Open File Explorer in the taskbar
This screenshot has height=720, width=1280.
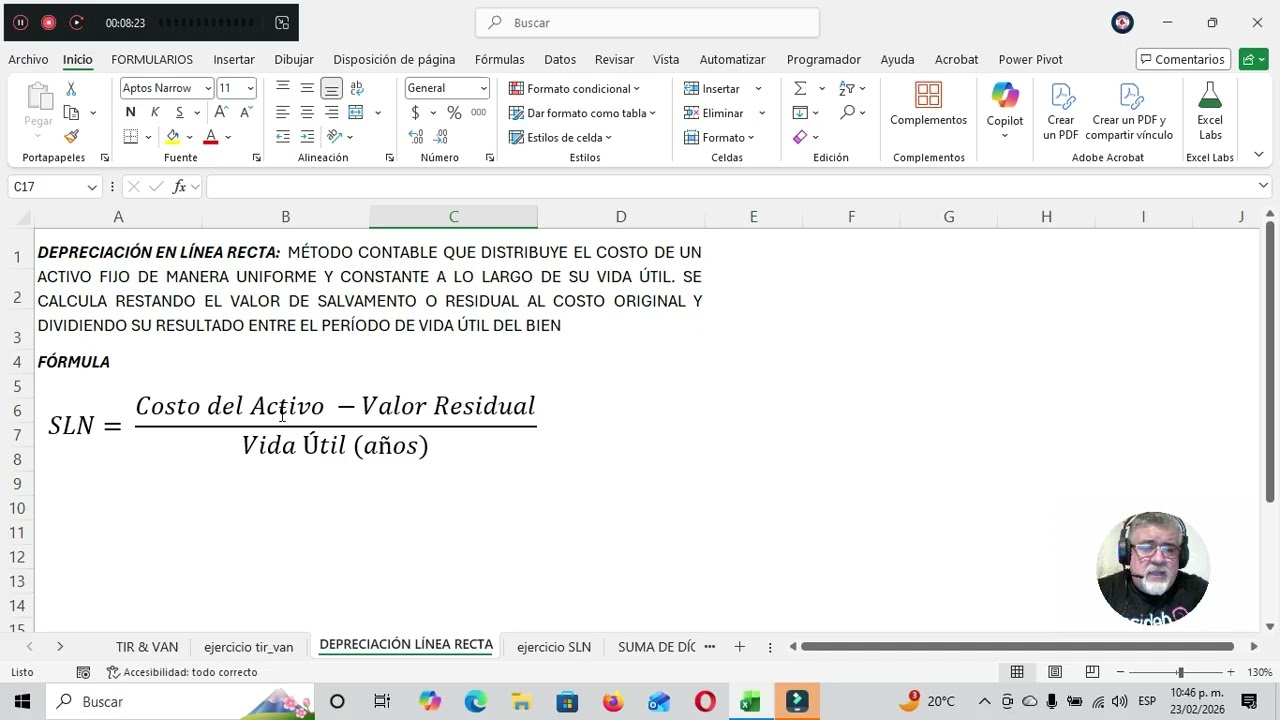point(521,702)
